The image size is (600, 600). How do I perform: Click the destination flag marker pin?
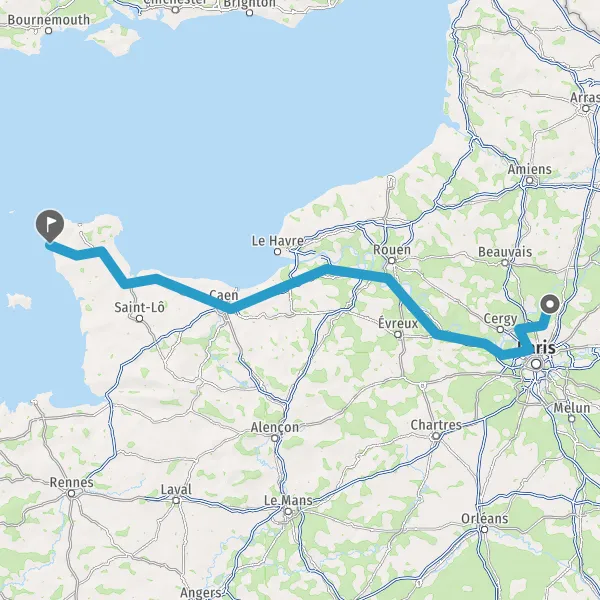coord(50,225)
